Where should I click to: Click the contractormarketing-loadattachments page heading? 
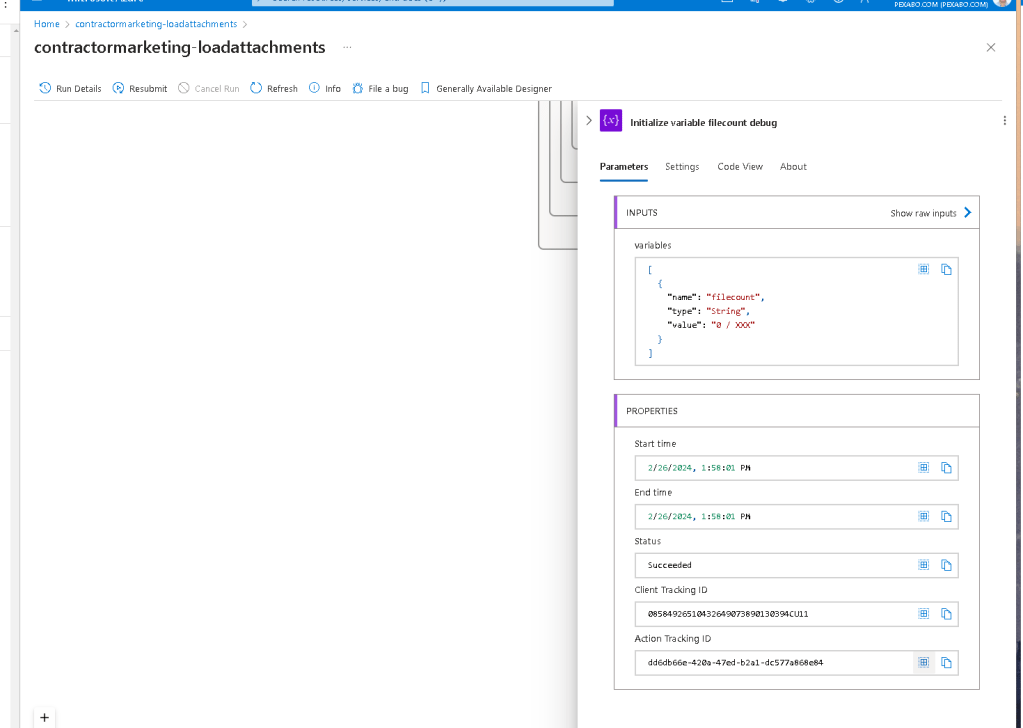click(179, 47)
